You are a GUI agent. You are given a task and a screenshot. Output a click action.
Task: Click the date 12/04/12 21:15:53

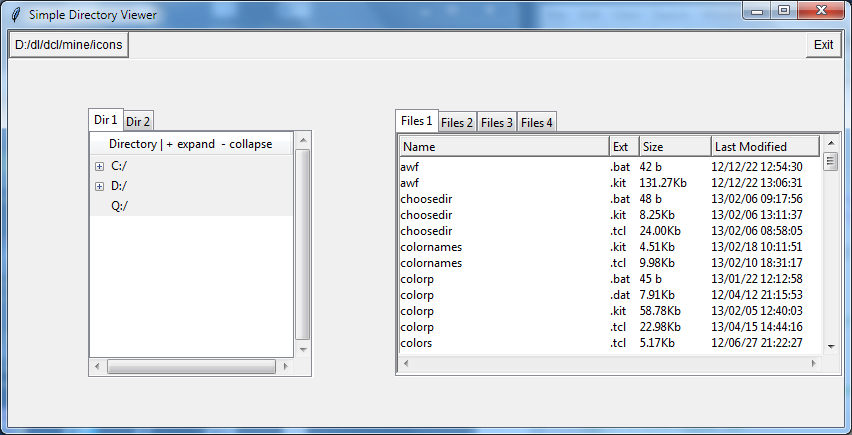[757, 295]
